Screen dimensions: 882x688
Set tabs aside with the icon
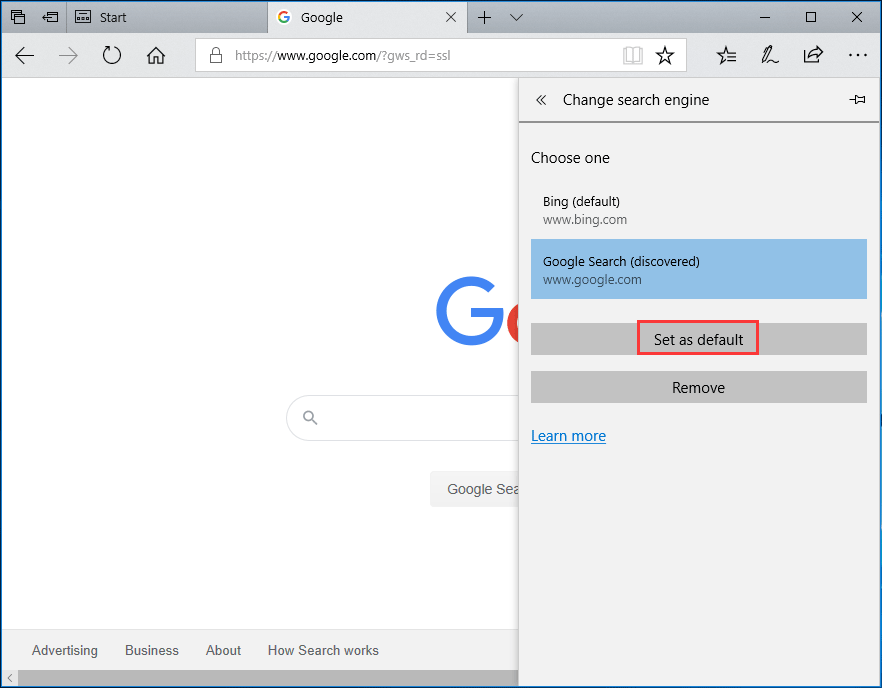(x=50, y=17)
